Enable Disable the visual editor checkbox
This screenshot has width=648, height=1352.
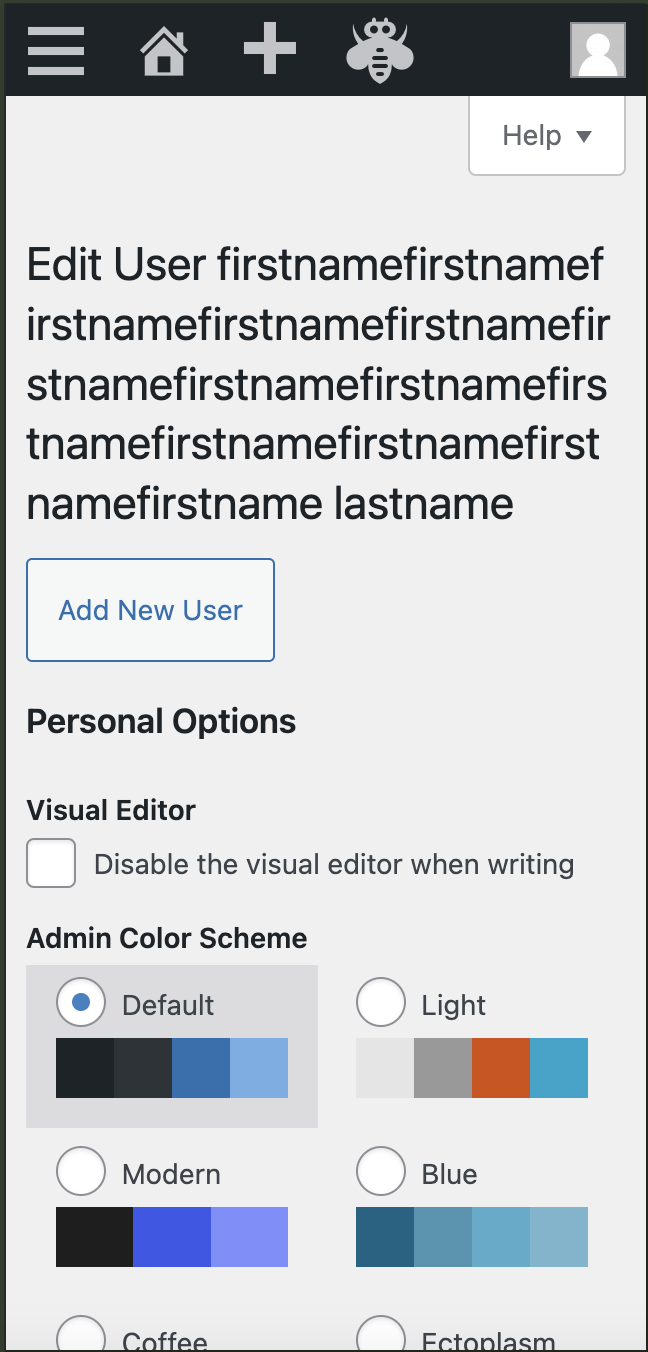tap(51, 863)
